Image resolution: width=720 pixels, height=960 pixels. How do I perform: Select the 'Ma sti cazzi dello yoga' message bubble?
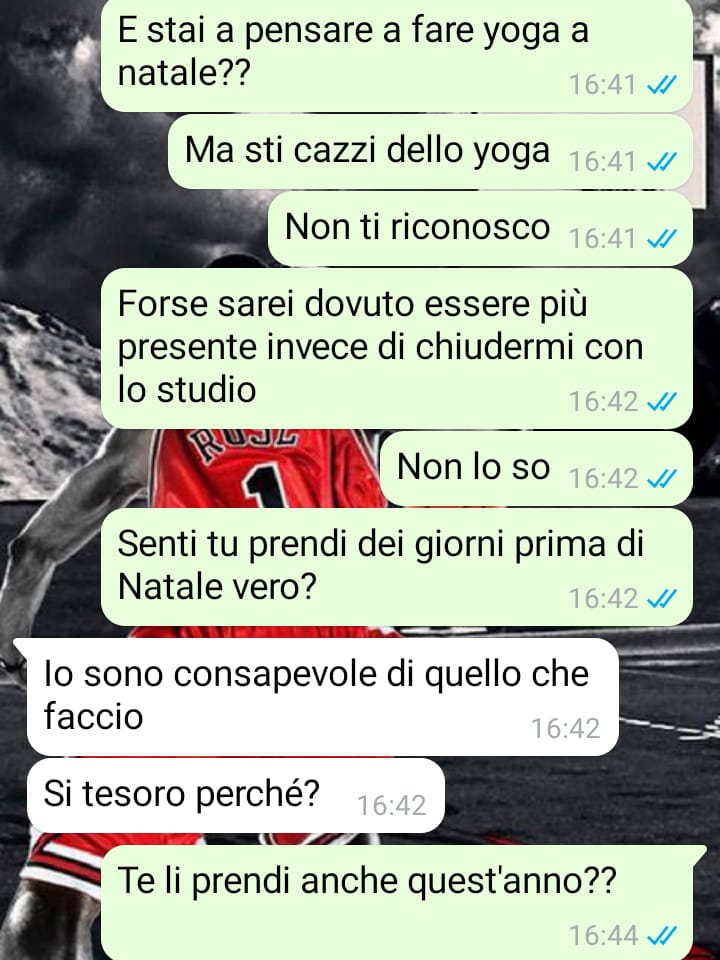point(430,151)
